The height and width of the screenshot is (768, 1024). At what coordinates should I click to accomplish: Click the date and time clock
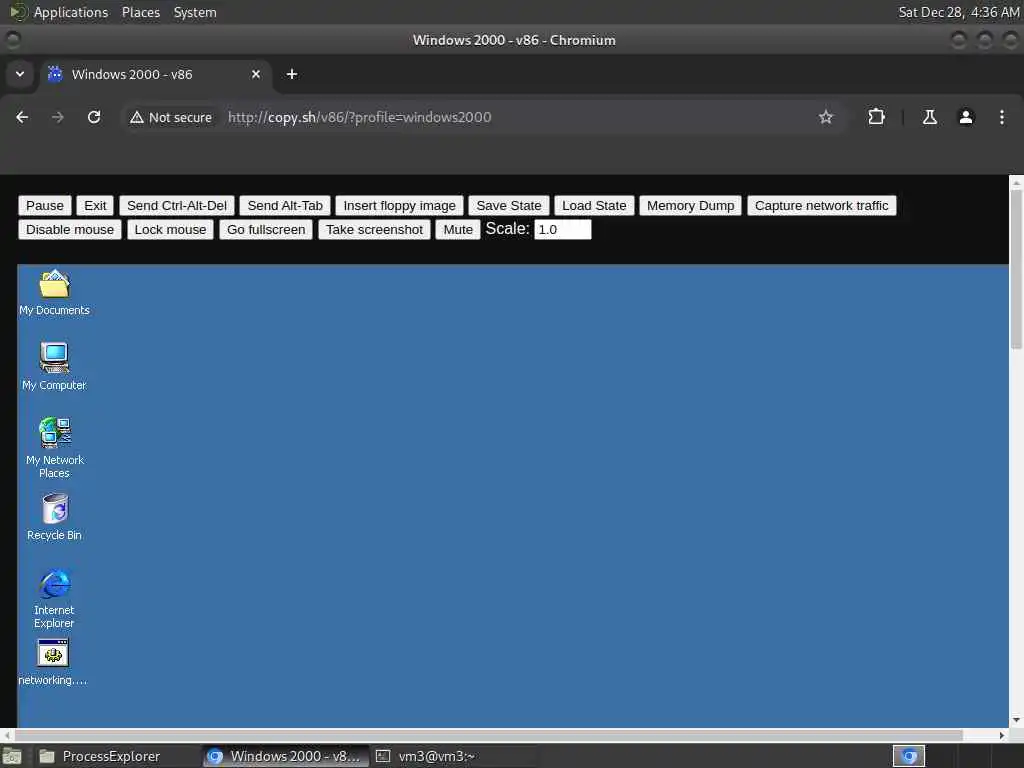(x=958, y=12)
